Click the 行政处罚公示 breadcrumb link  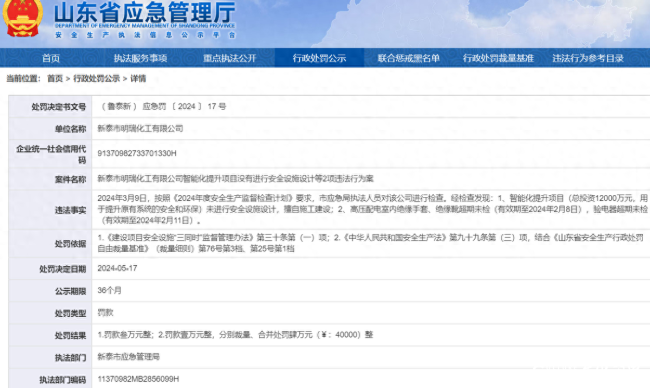coord(97,78)
